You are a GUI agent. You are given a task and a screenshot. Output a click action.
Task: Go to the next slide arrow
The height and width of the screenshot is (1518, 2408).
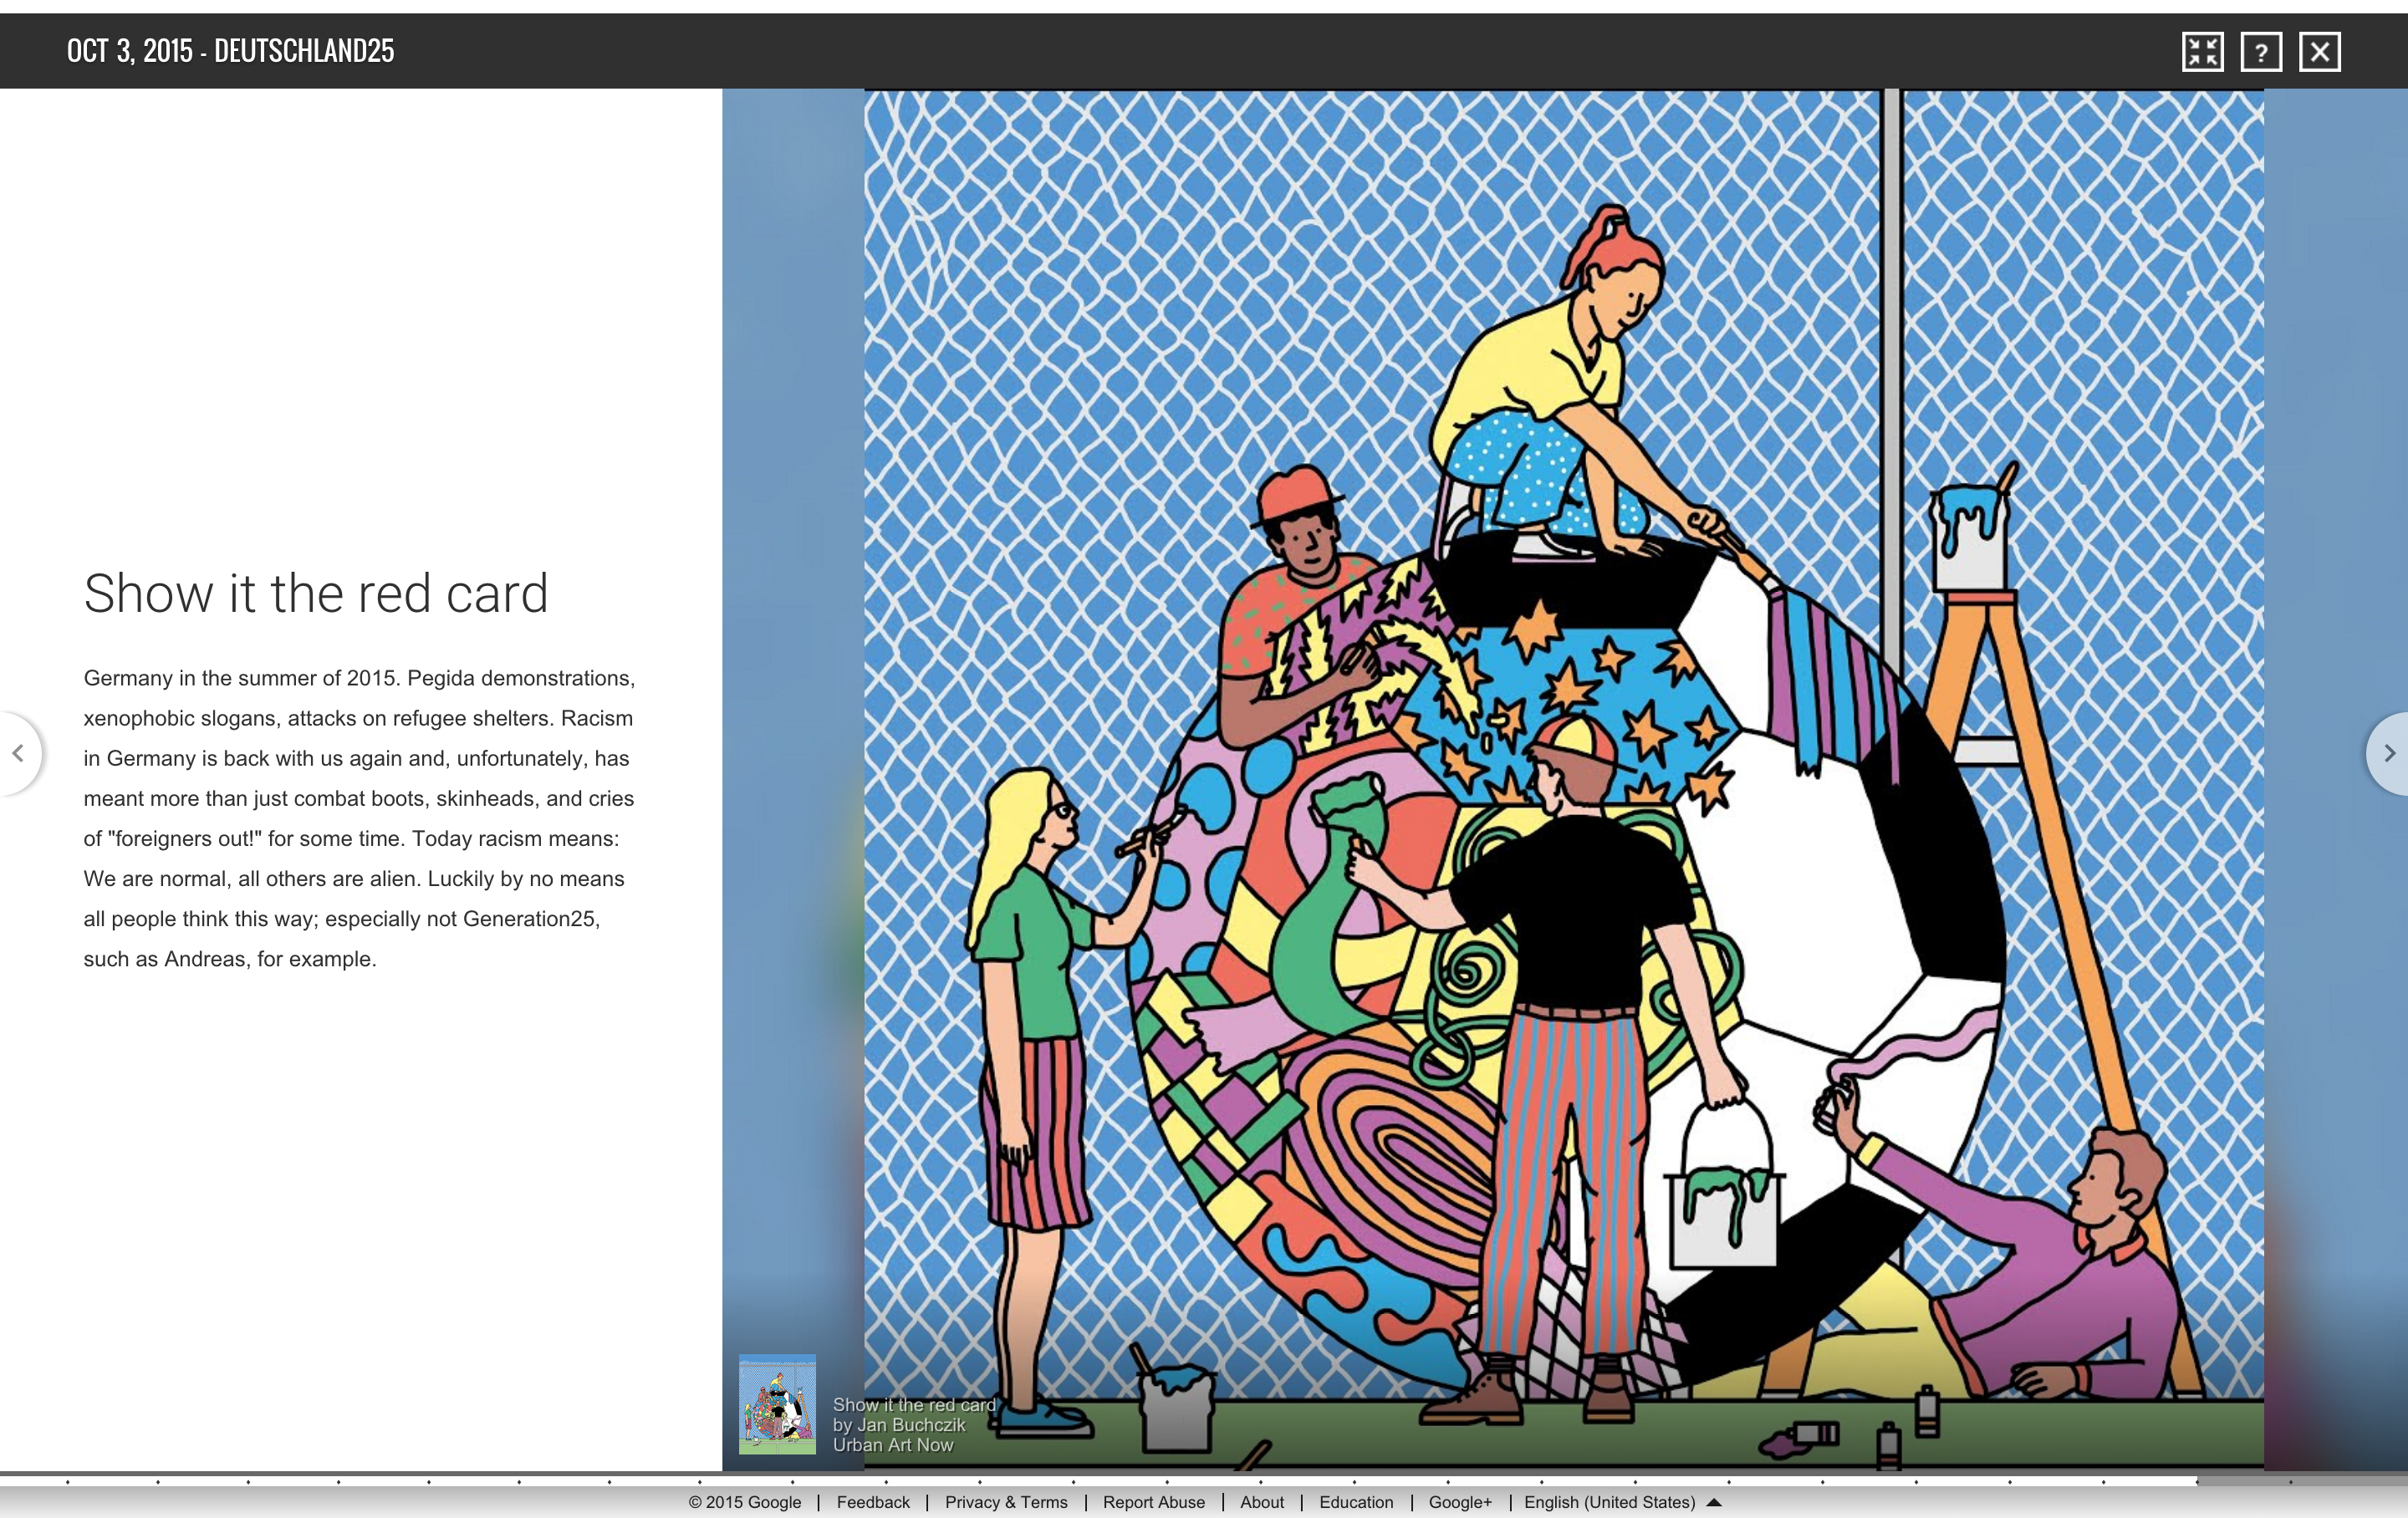[x=2389, y=753]
